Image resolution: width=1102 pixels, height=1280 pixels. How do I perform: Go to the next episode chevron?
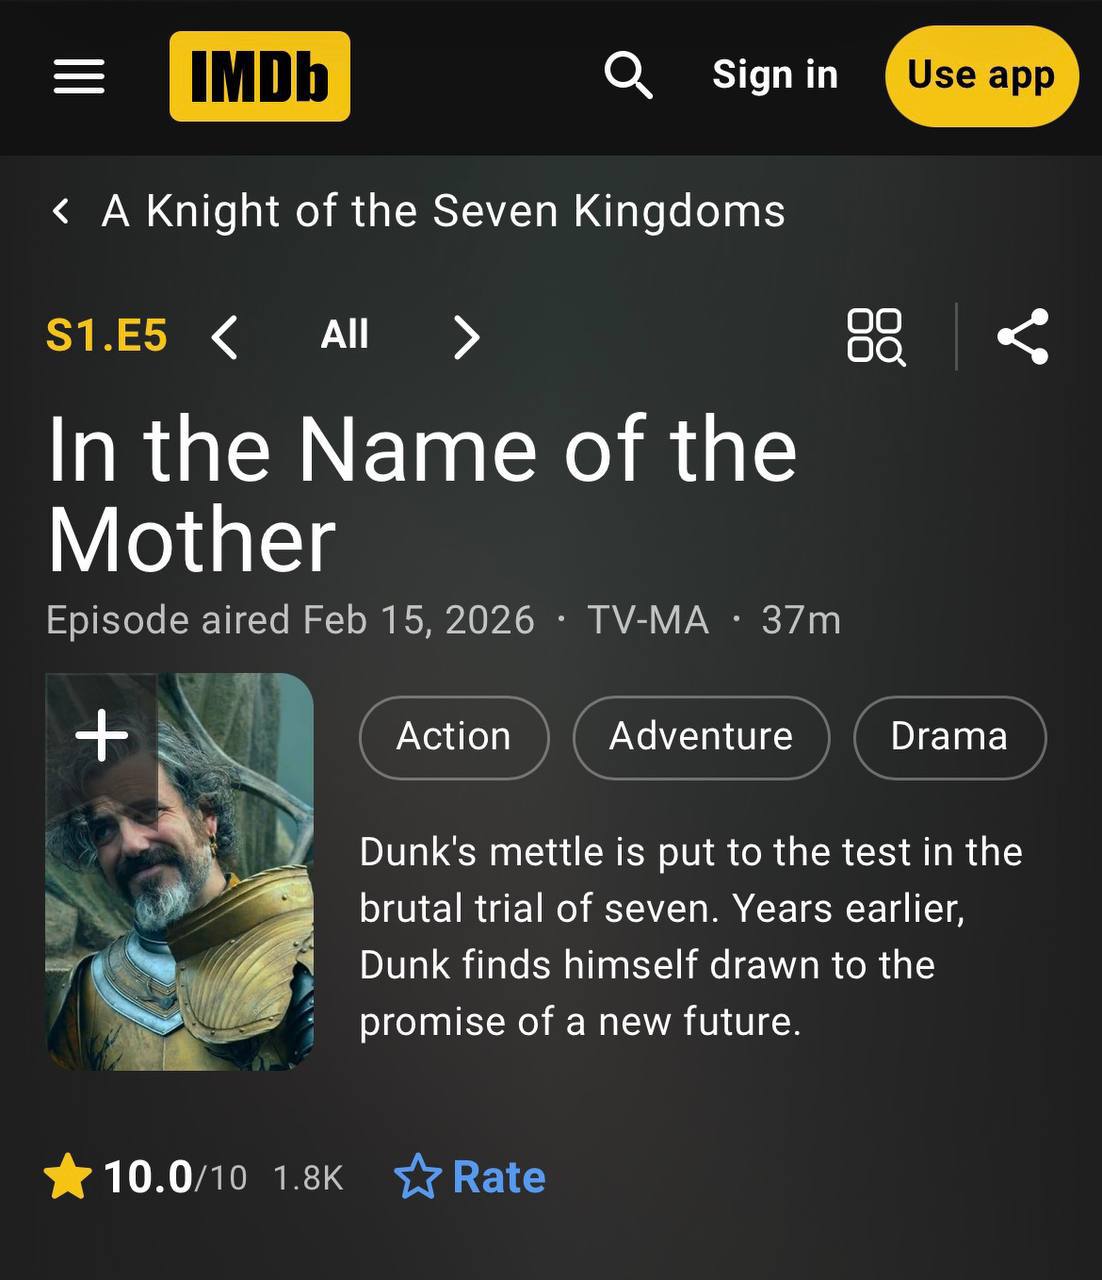point(466,337)
